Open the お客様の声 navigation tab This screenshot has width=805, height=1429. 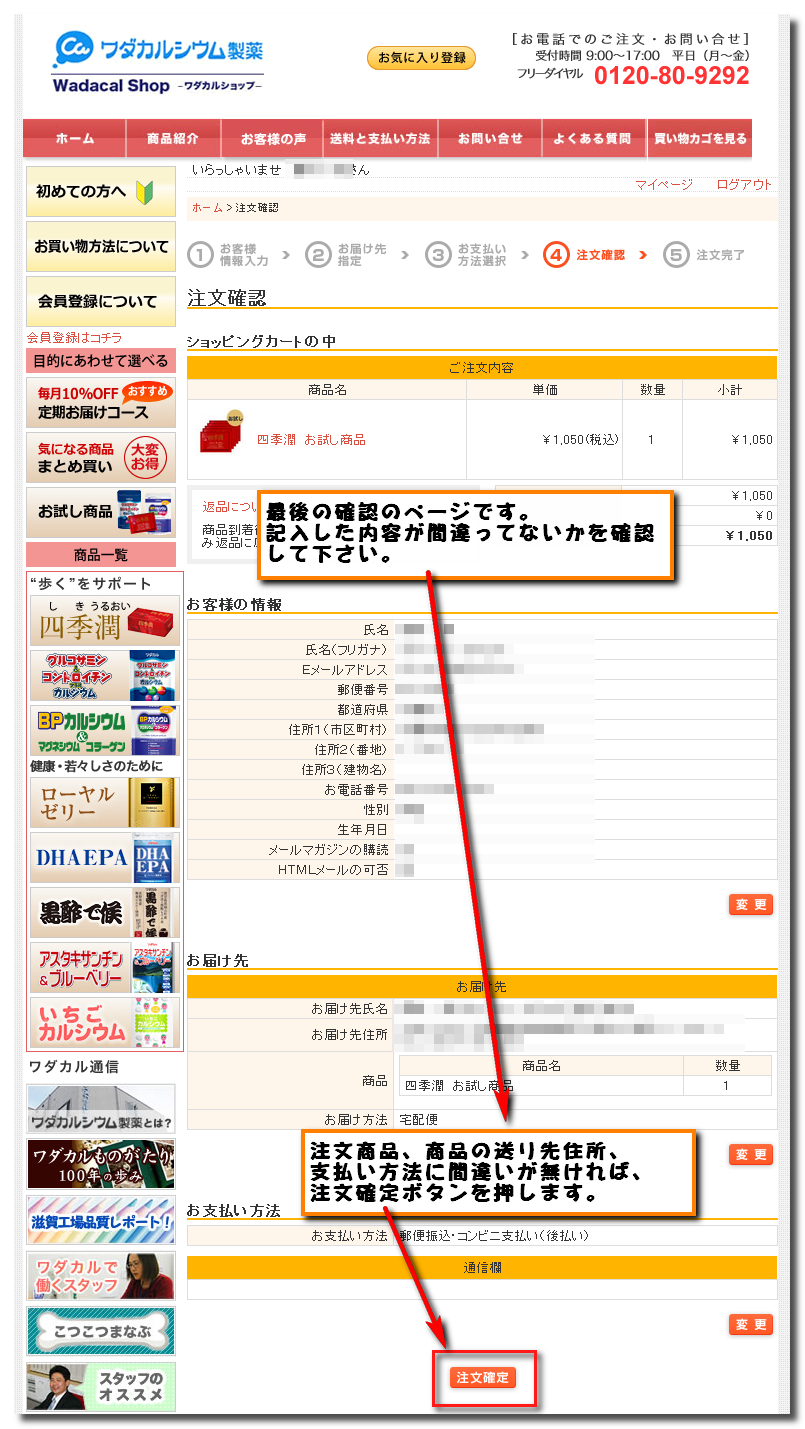273,138
